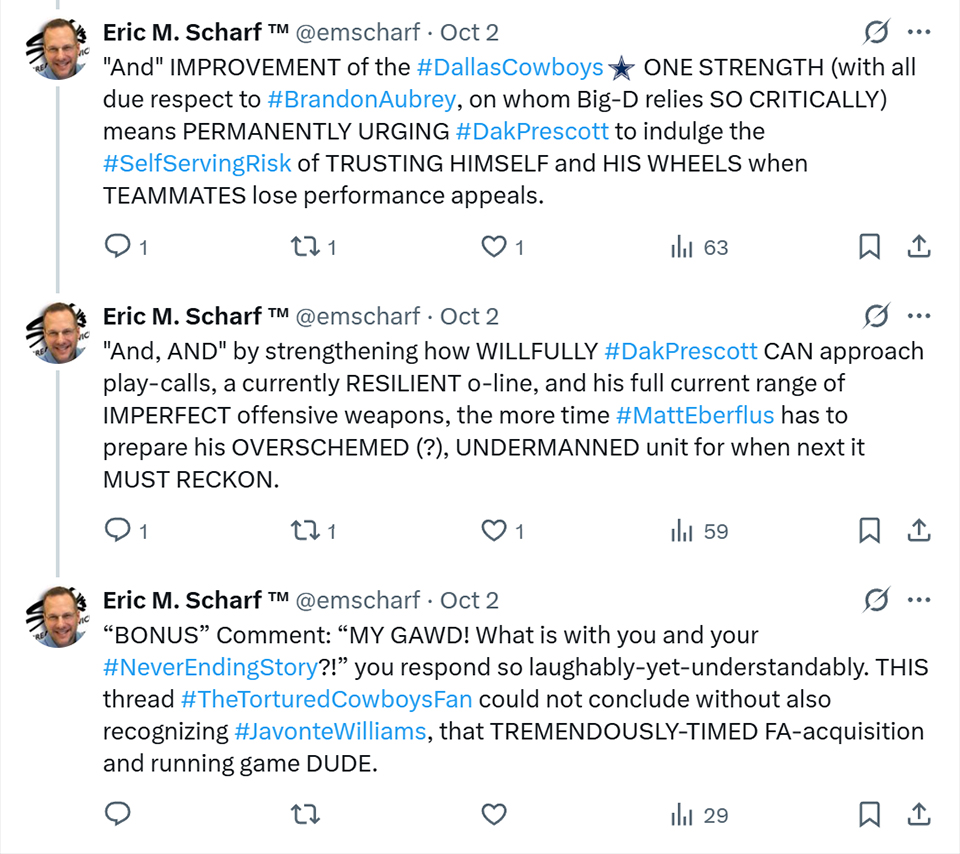Open more options on the BONUS Comment tweet

click(919, 600)
